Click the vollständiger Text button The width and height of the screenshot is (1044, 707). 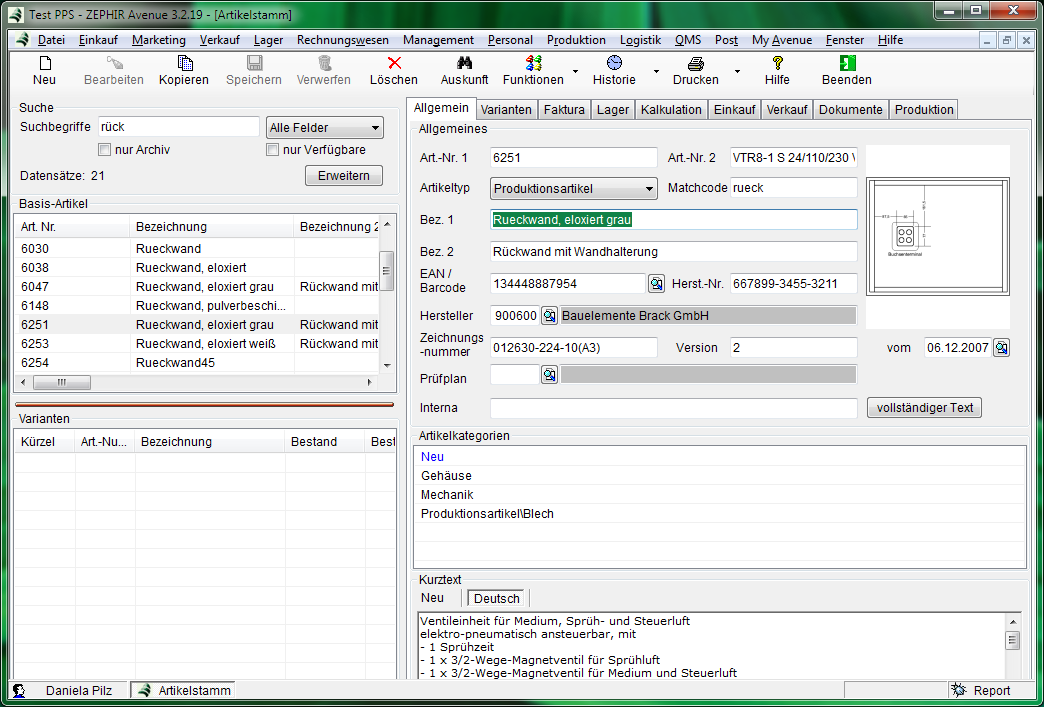(x=924, y=408)
